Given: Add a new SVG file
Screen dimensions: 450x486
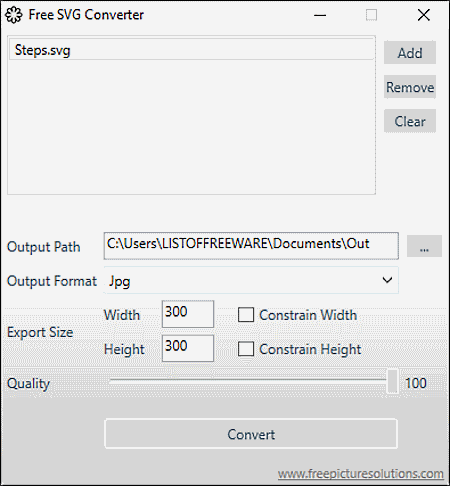Looking at the screenshot, I should point(410,53).
